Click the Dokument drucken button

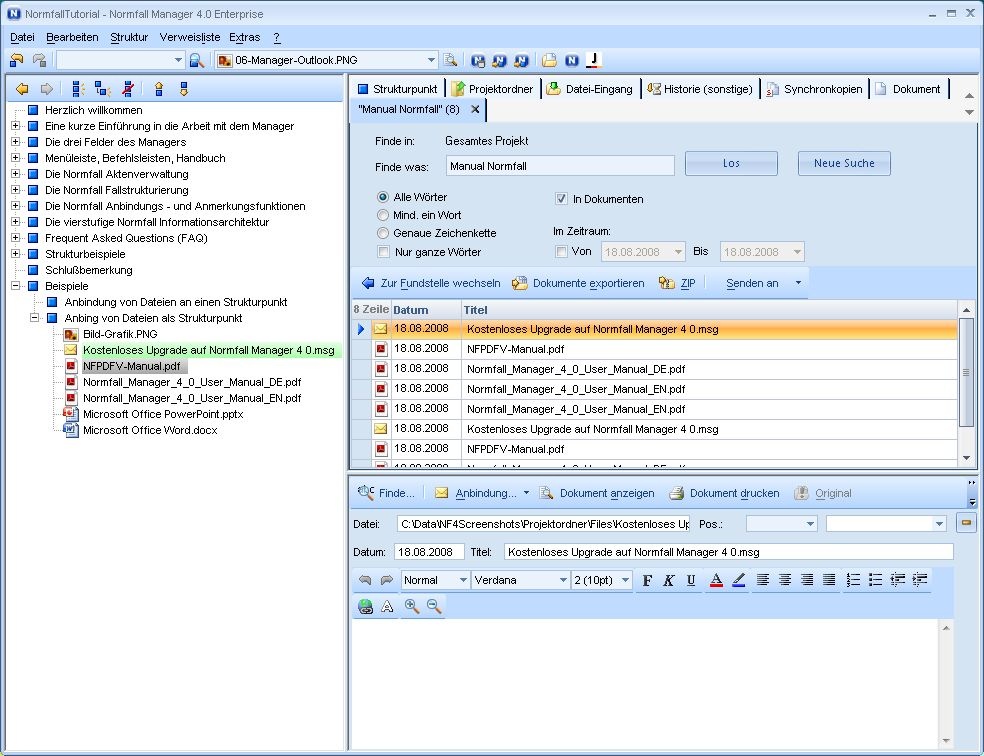coord(724,493)
